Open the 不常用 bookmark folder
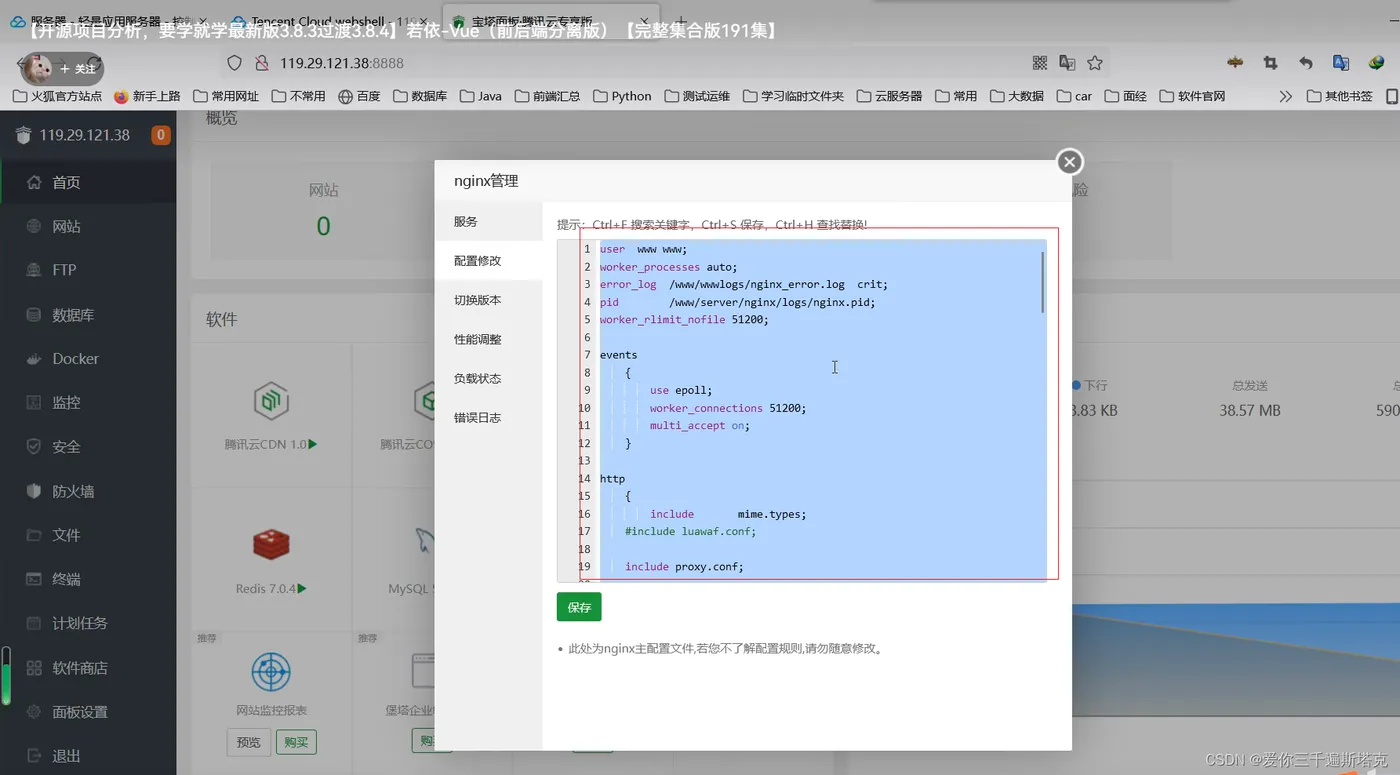1400x775 pixels. [298, 96]
